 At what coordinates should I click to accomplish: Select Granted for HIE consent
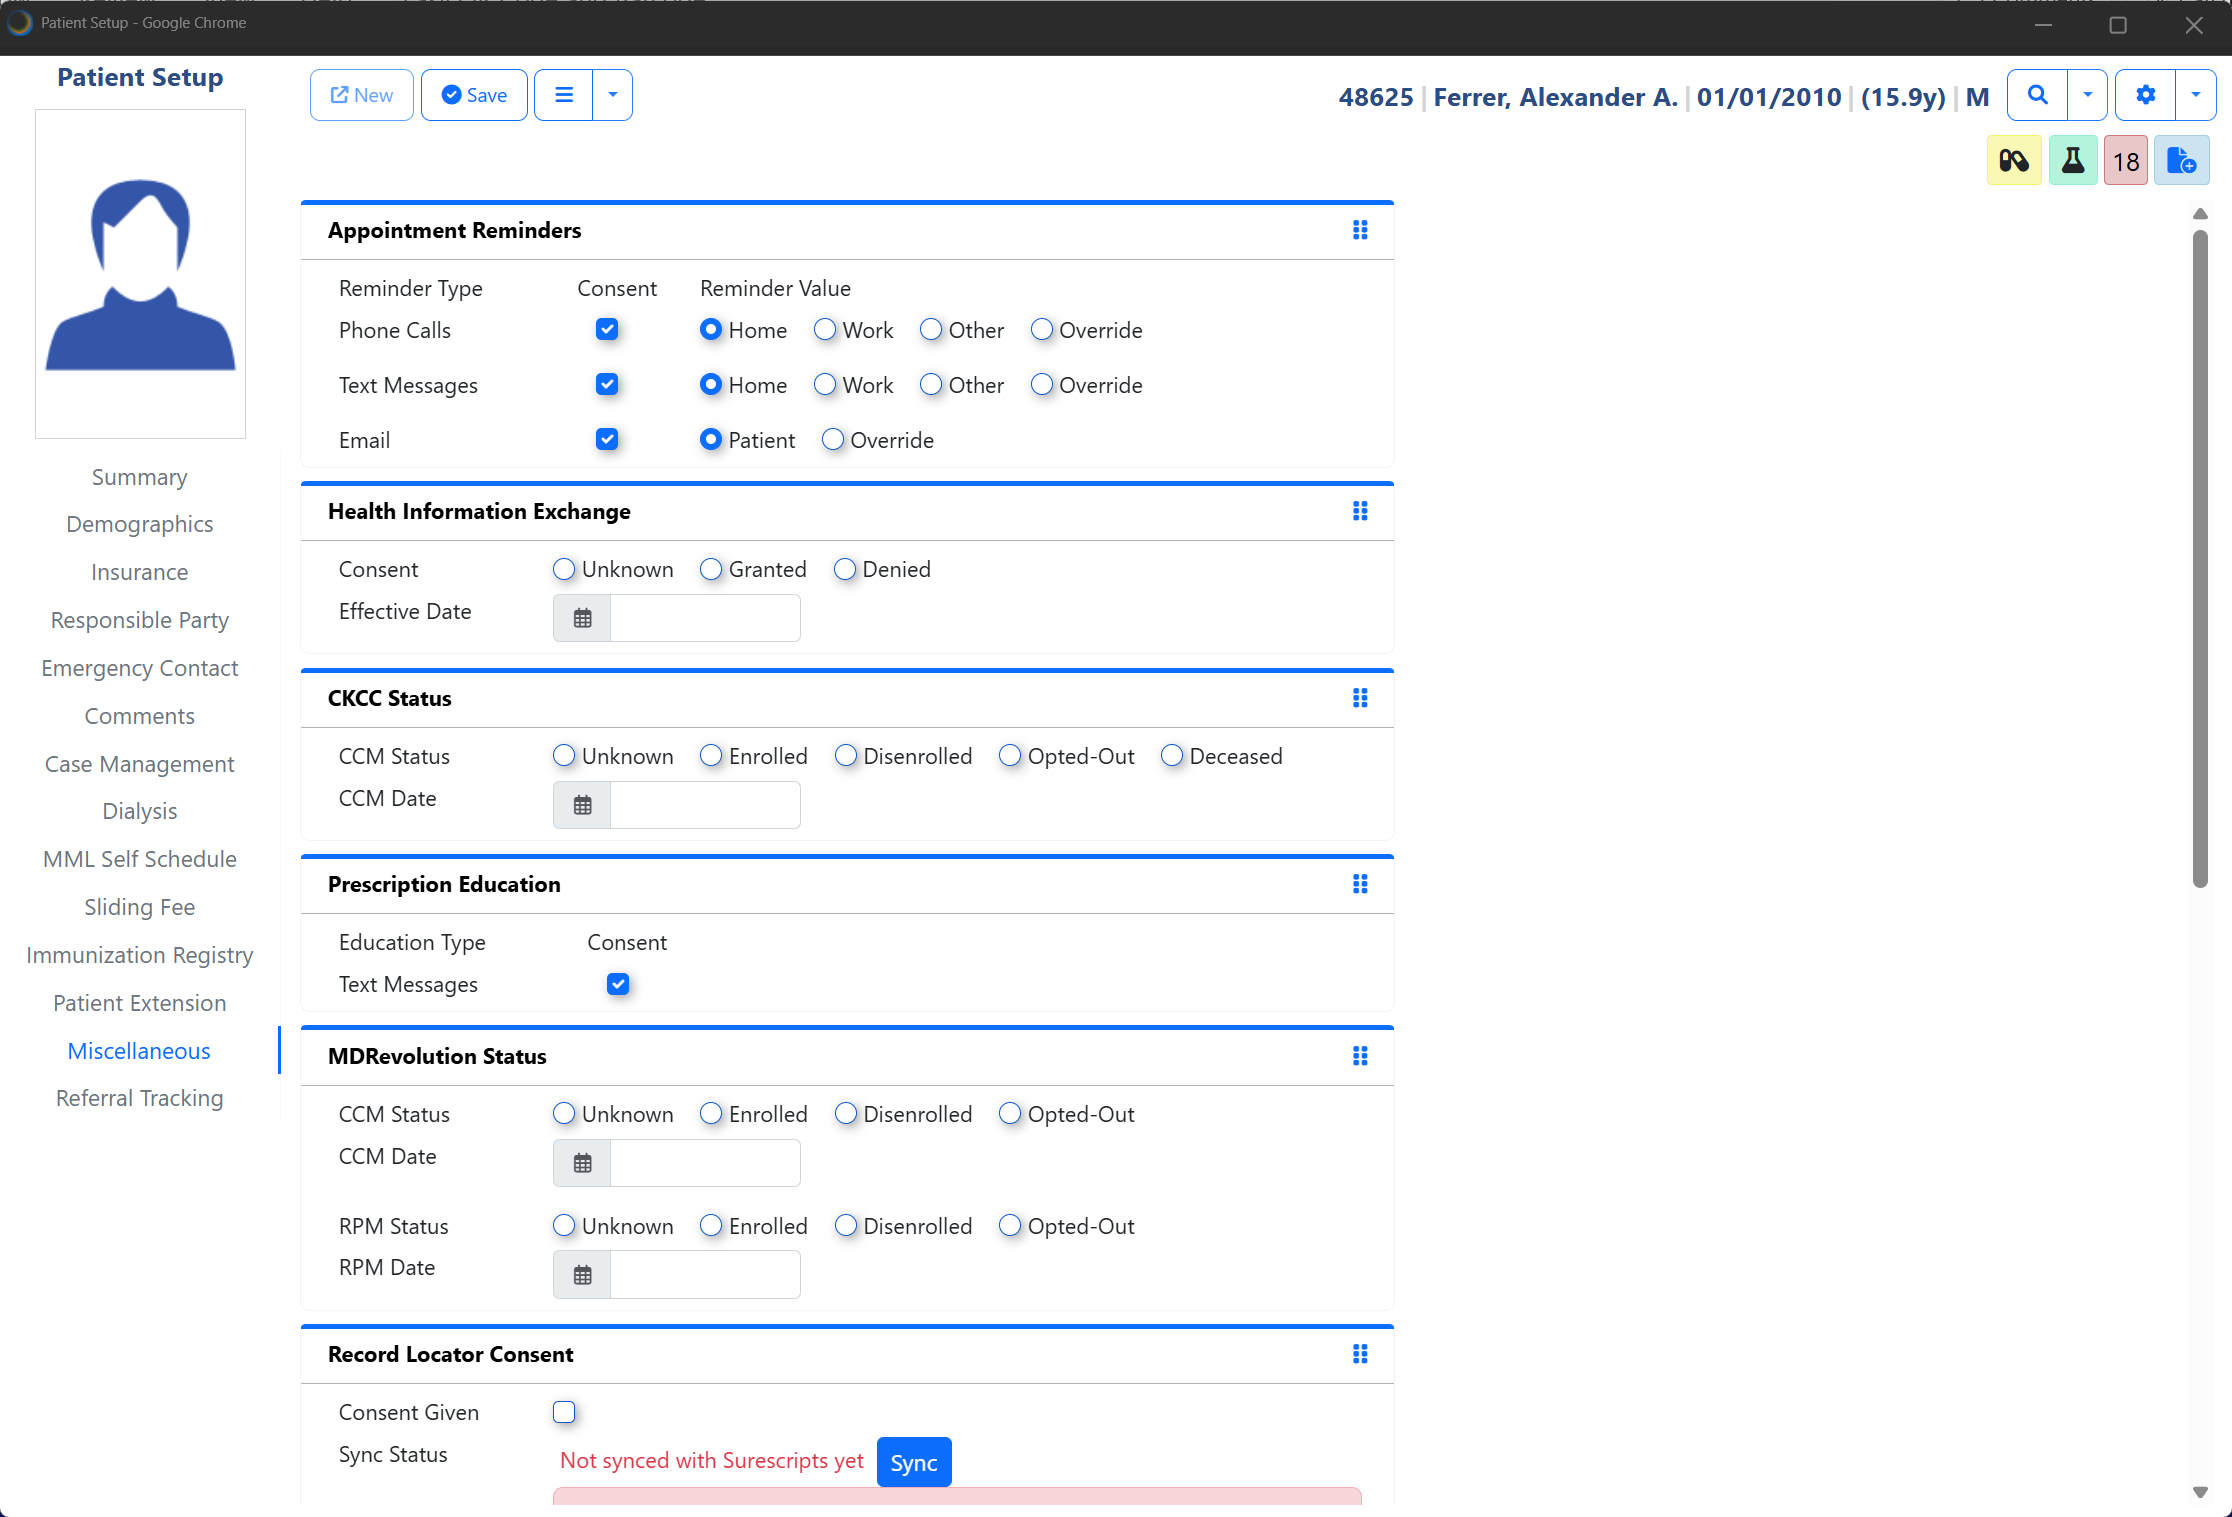(711, 569)
